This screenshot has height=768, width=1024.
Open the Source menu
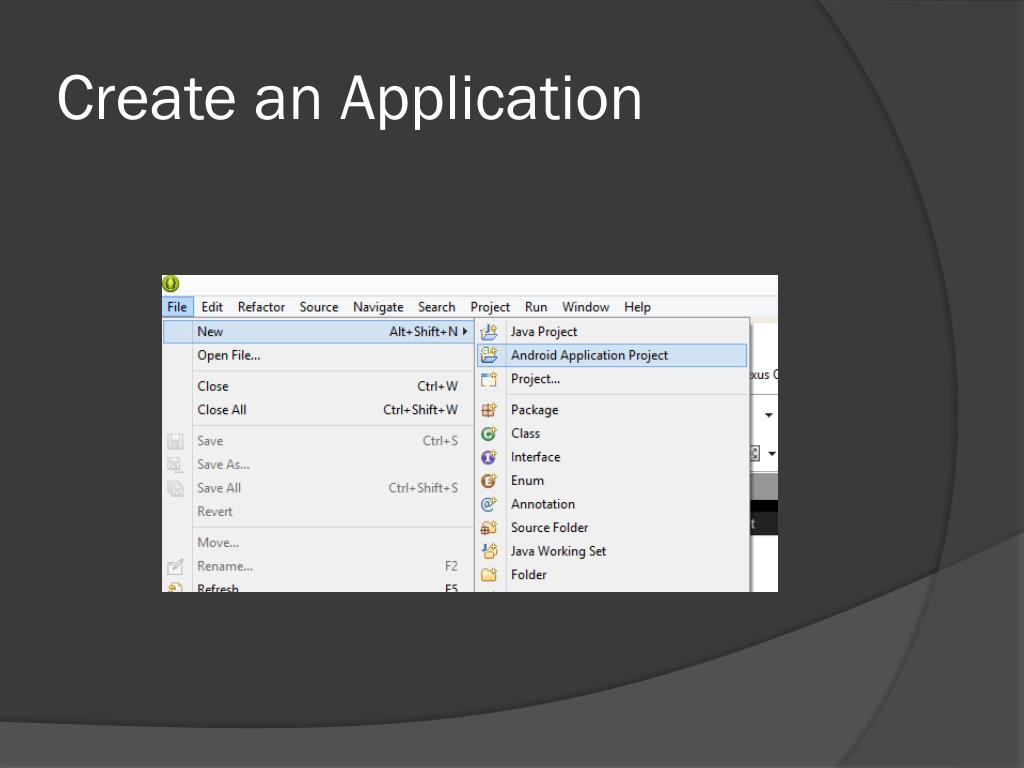pos(319,307)
